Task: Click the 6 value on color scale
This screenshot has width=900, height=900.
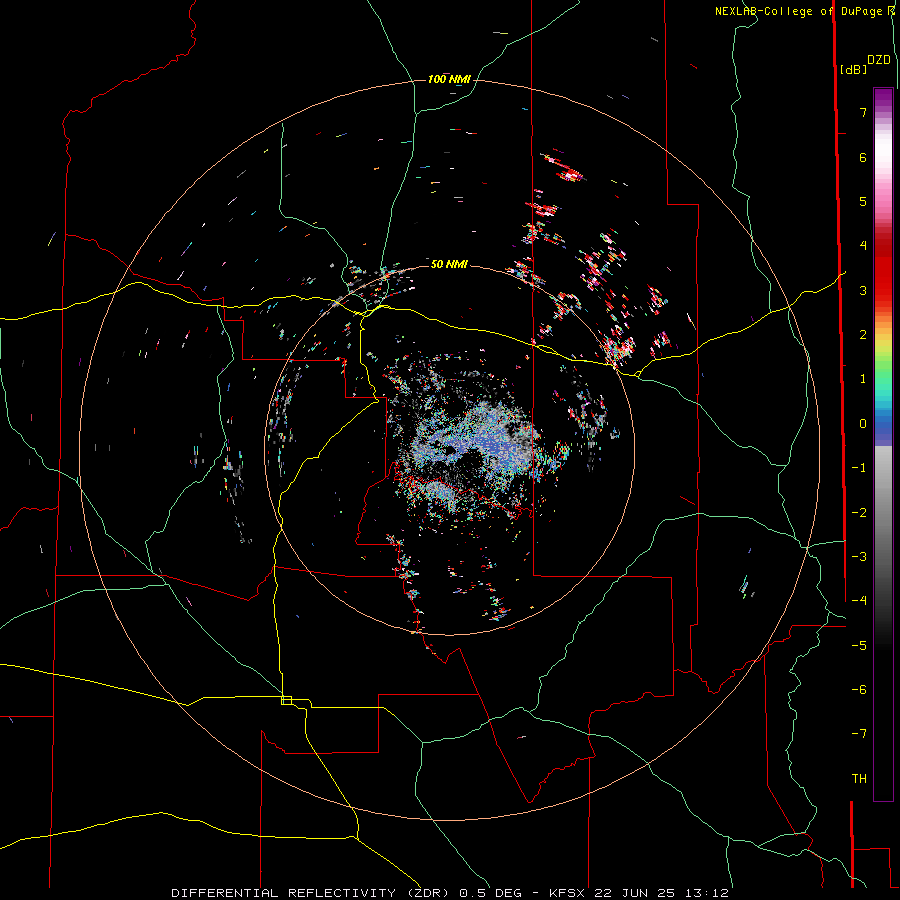Action: coord(863,157)
